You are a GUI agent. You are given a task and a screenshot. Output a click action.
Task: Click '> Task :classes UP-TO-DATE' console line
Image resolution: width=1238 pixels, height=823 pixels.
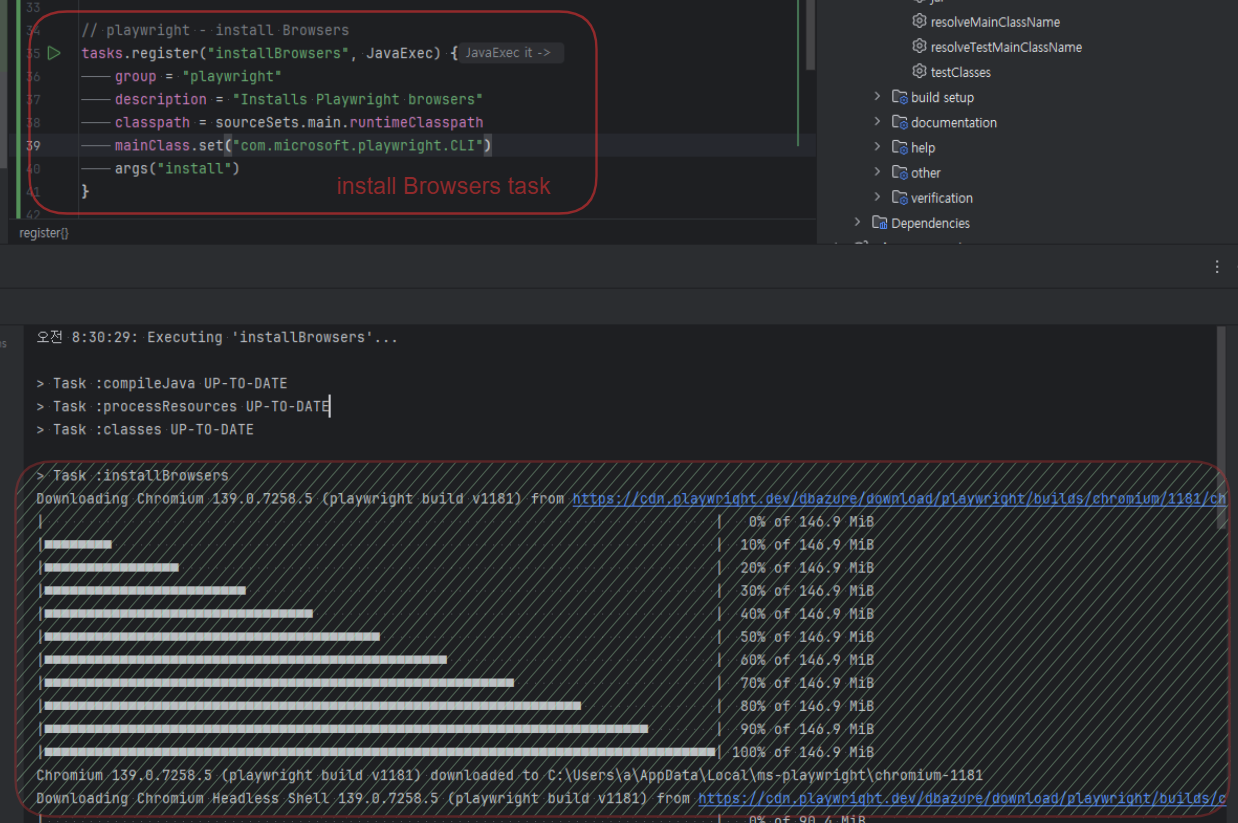145,429
